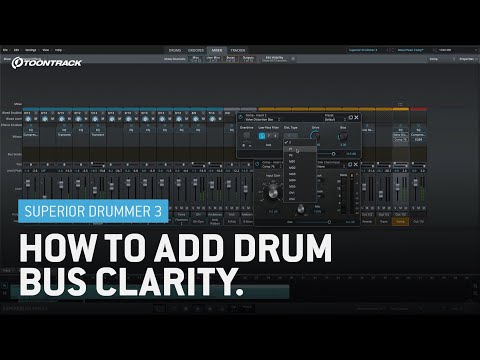Switch to the TRACKER tab

click(238, 50)
